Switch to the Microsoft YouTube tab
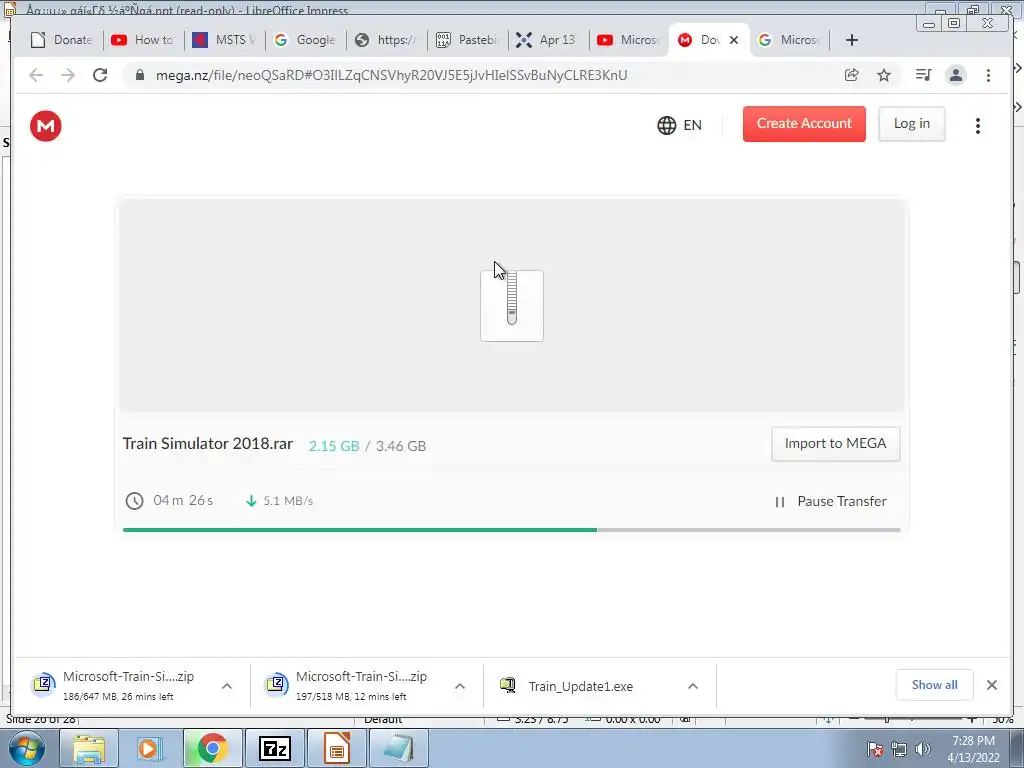The height and width of the screenshot is (768, 1024). pyautogui.click(x=630, y=40)
